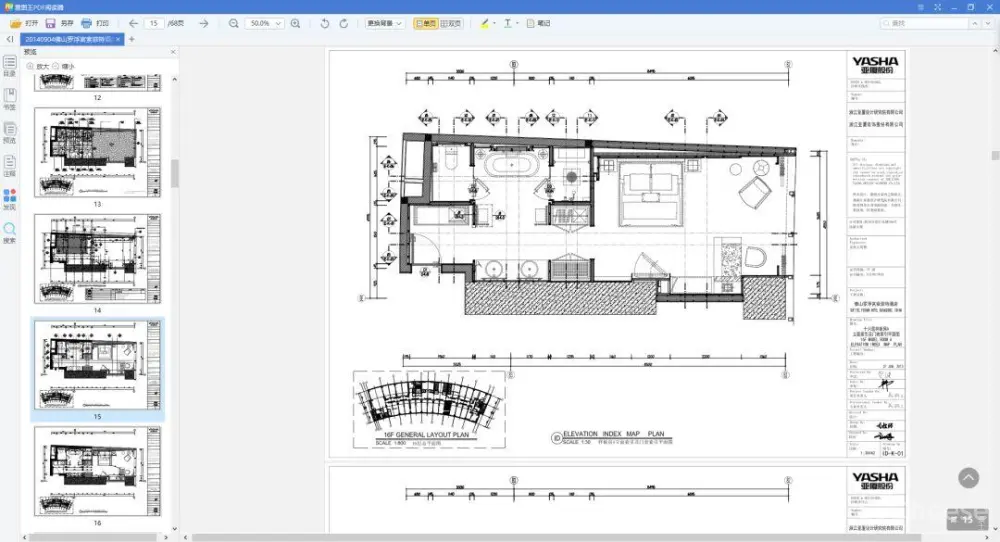Click the Print (打印) icon
Viewport: 1000px width, 542px height.
click(x=87, y=22)
